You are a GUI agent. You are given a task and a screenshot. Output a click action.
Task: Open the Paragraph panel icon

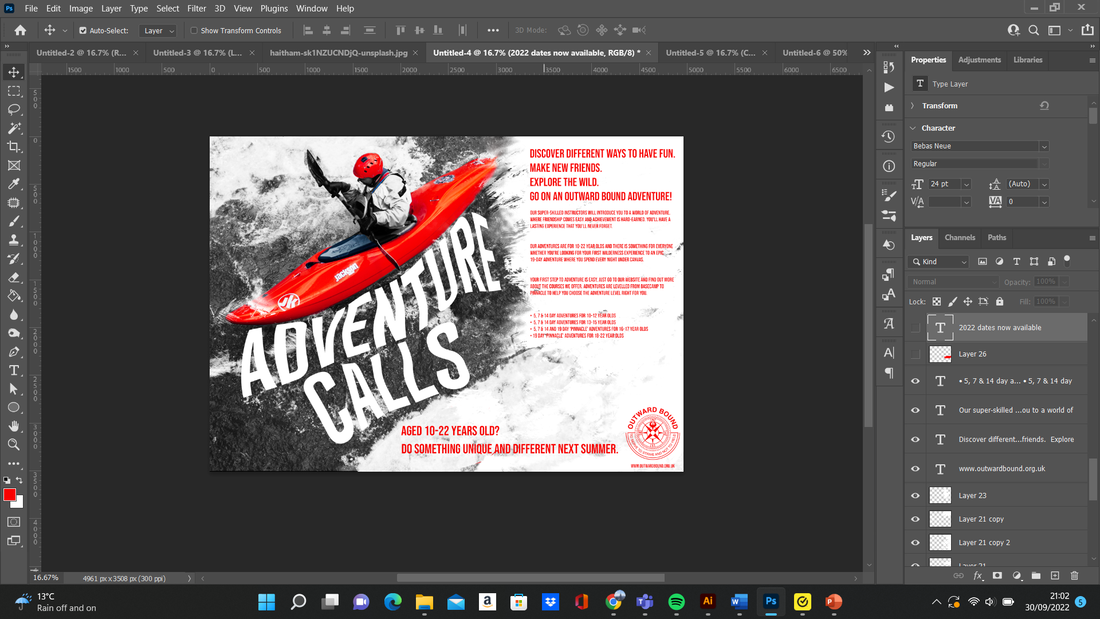tap(889, 373)
